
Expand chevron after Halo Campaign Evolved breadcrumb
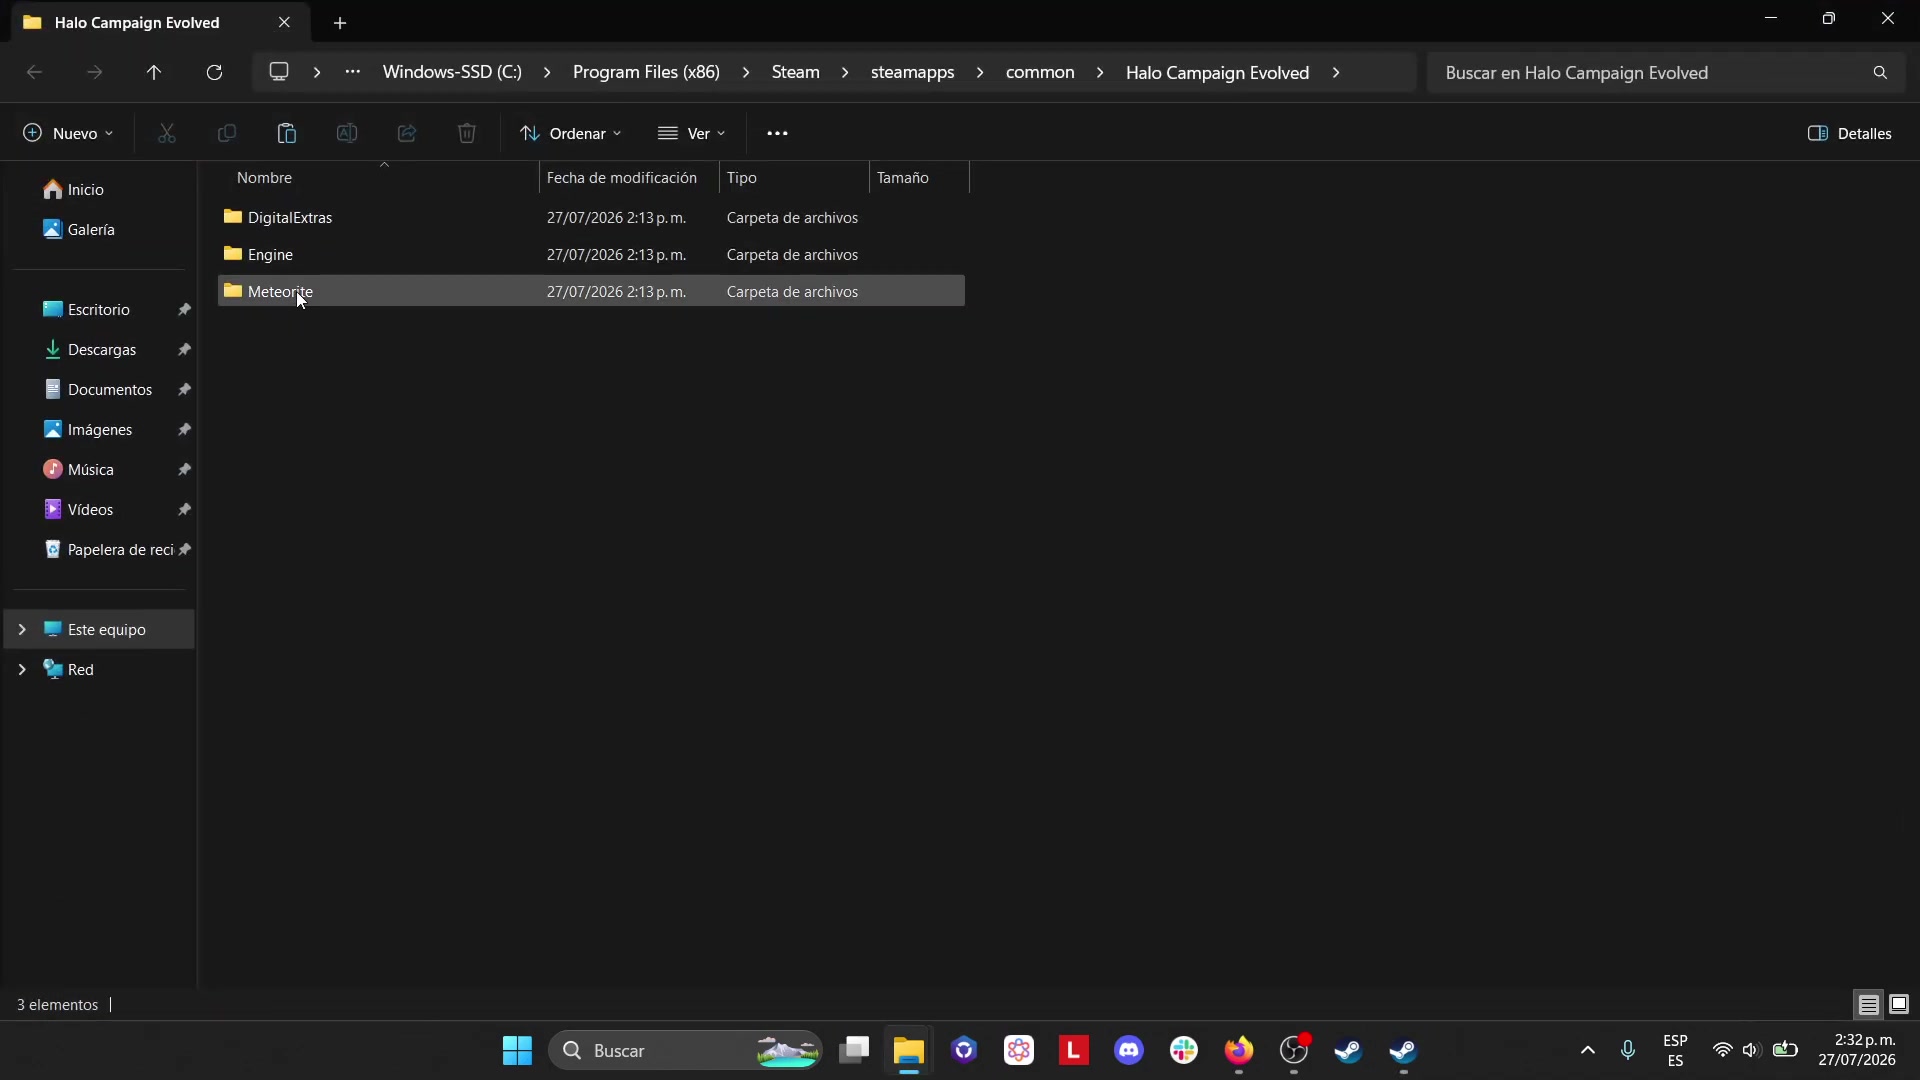point(1336,72)
